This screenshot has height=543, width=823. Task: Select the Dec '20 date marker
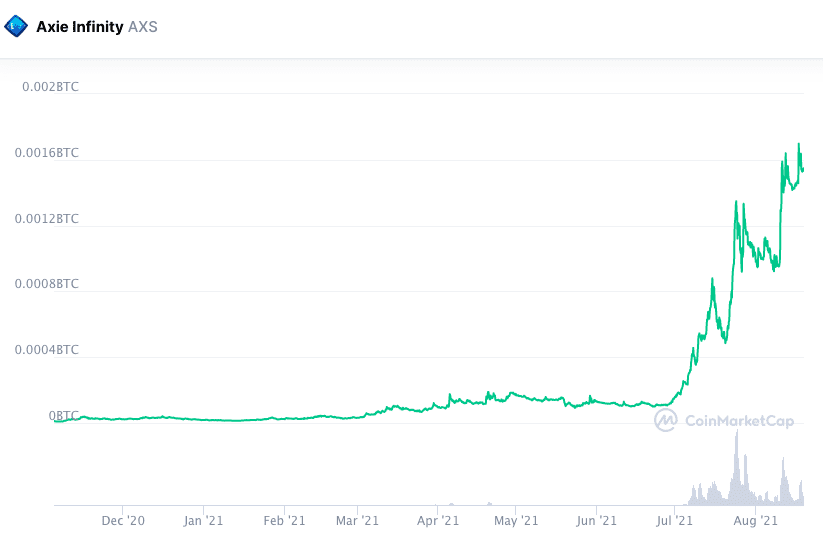124,521
